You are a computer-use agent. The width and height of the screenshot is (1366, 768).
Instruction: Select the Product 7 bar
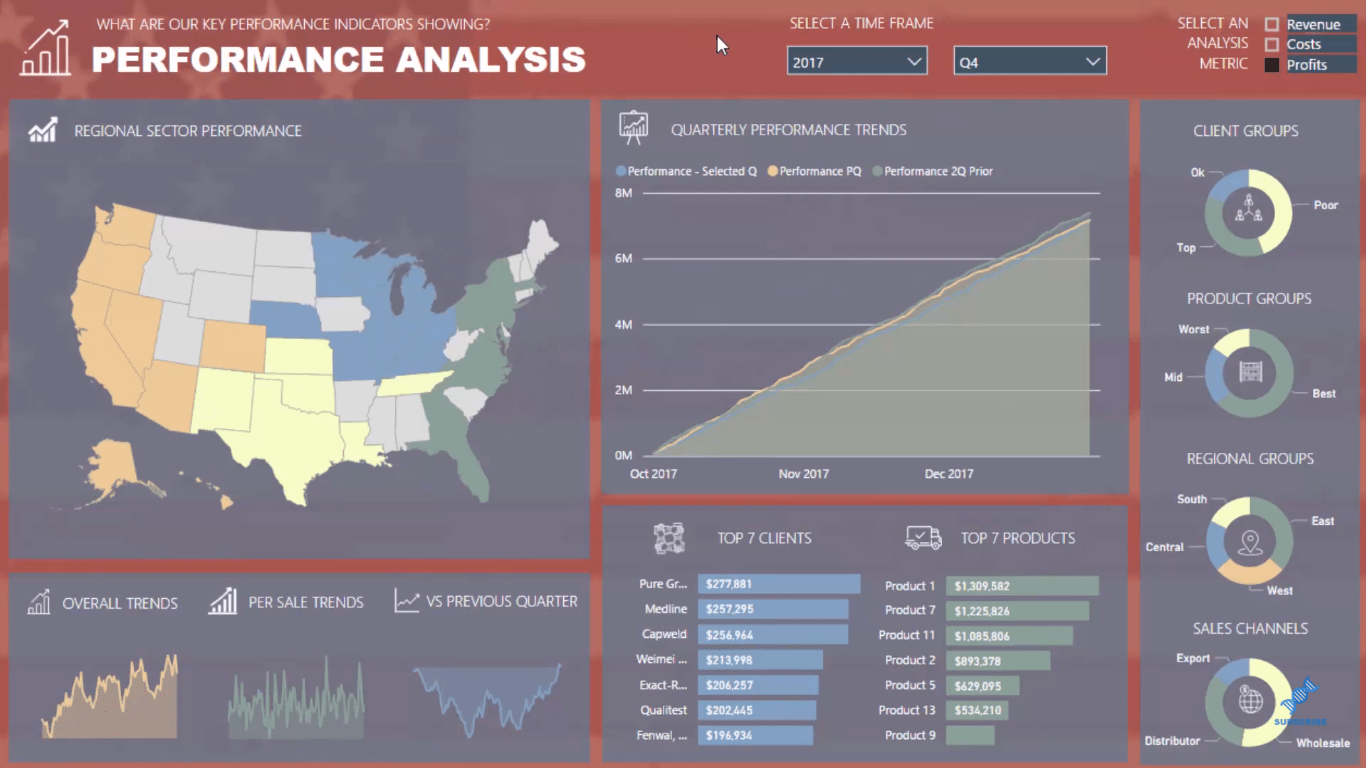[1017, 610]
